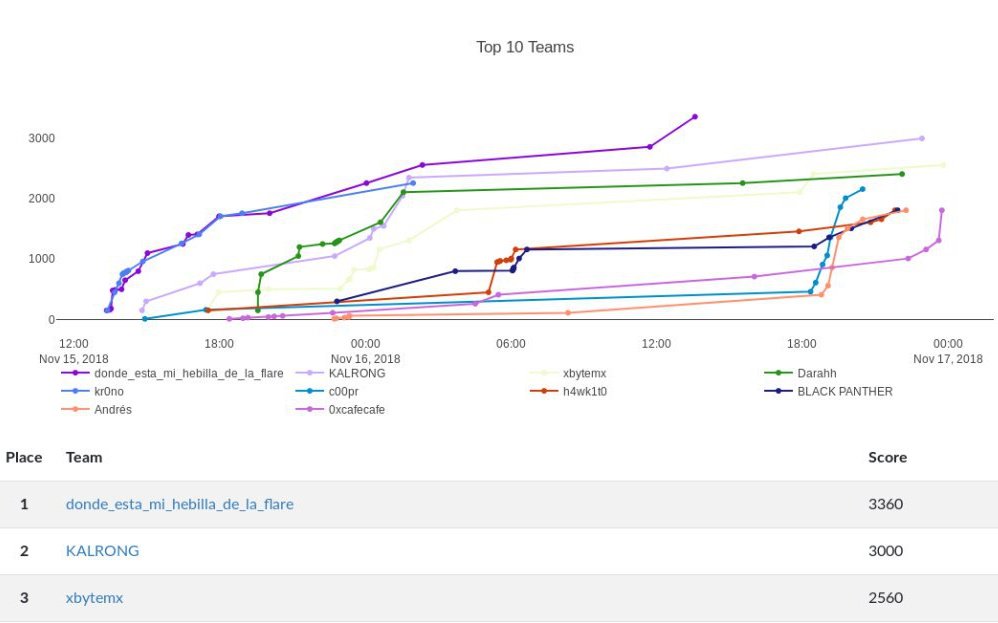The image size is (998, 623).
Task: Toggle Andrés series in chart legend
Action: pyautogui.click(x=97, y=410)
